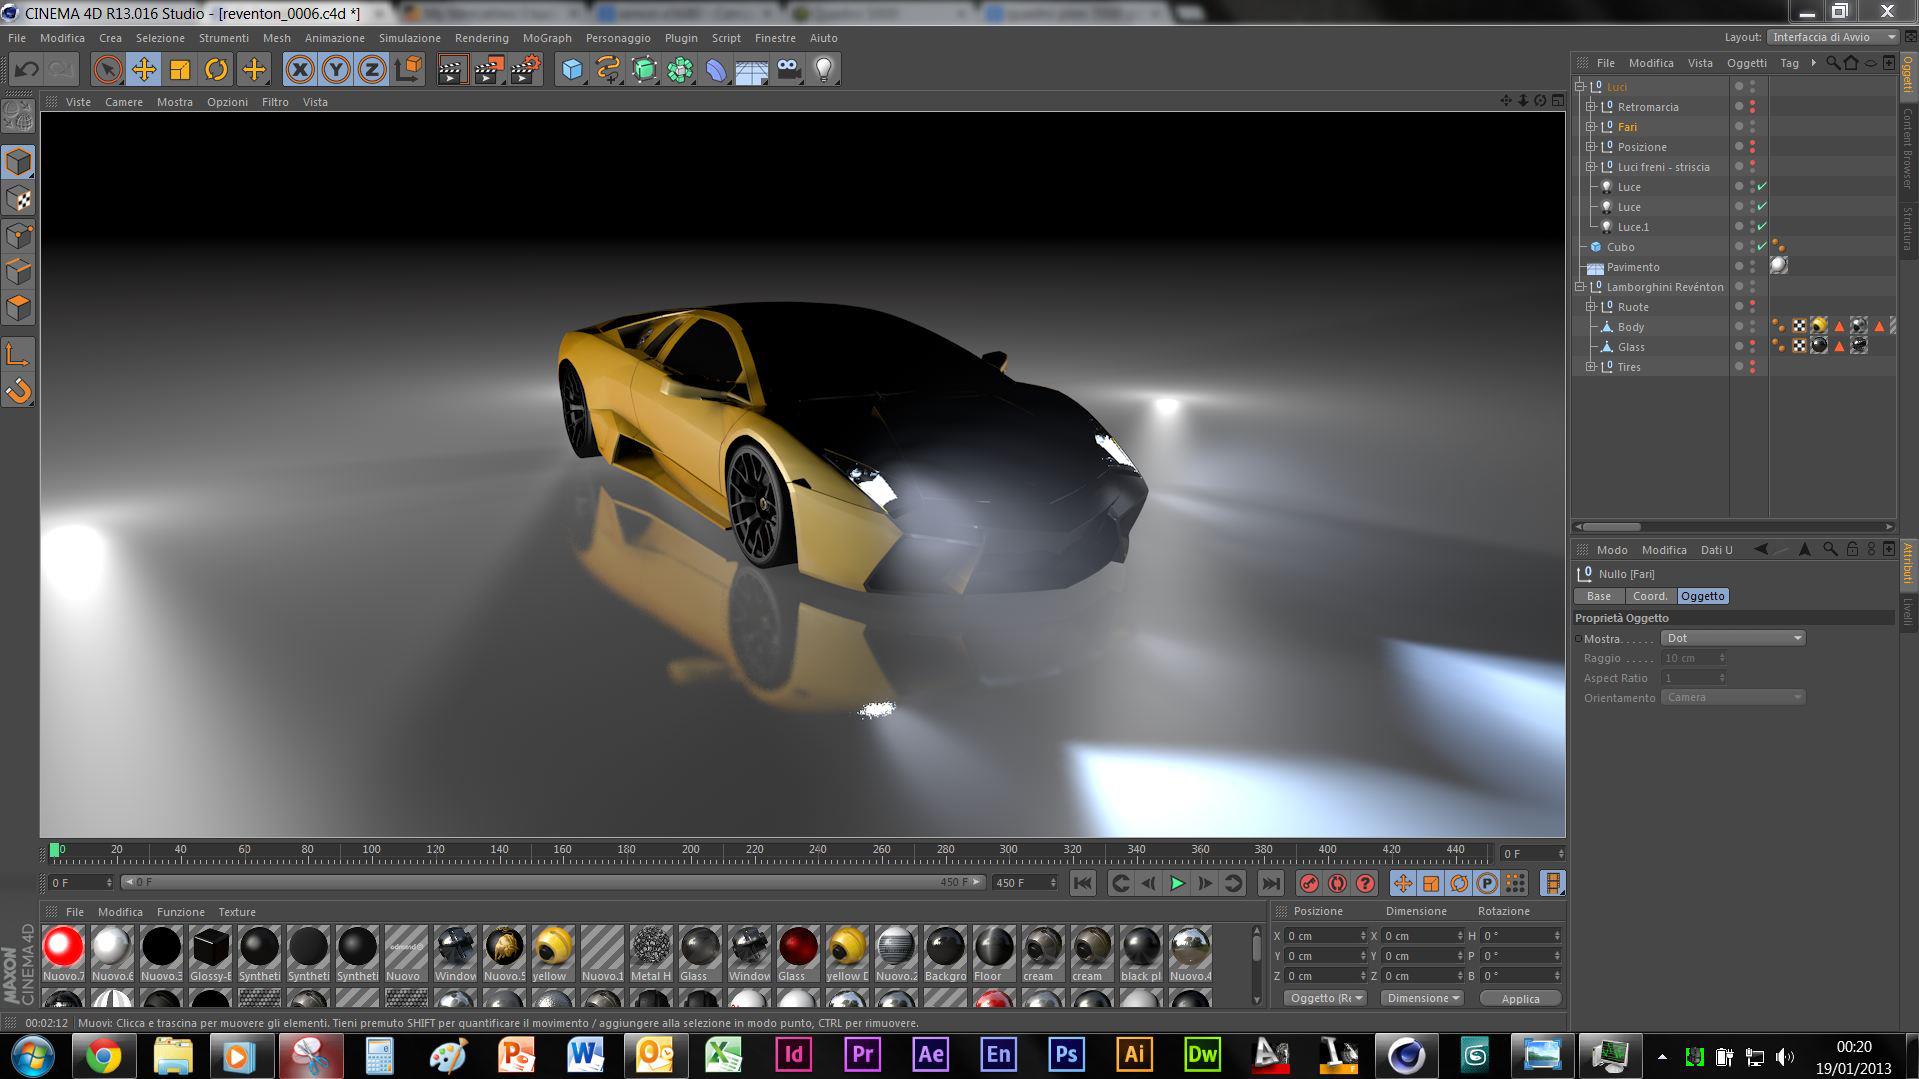Open the MoGraph menu

pyautogui.click(x=546, y=38)
